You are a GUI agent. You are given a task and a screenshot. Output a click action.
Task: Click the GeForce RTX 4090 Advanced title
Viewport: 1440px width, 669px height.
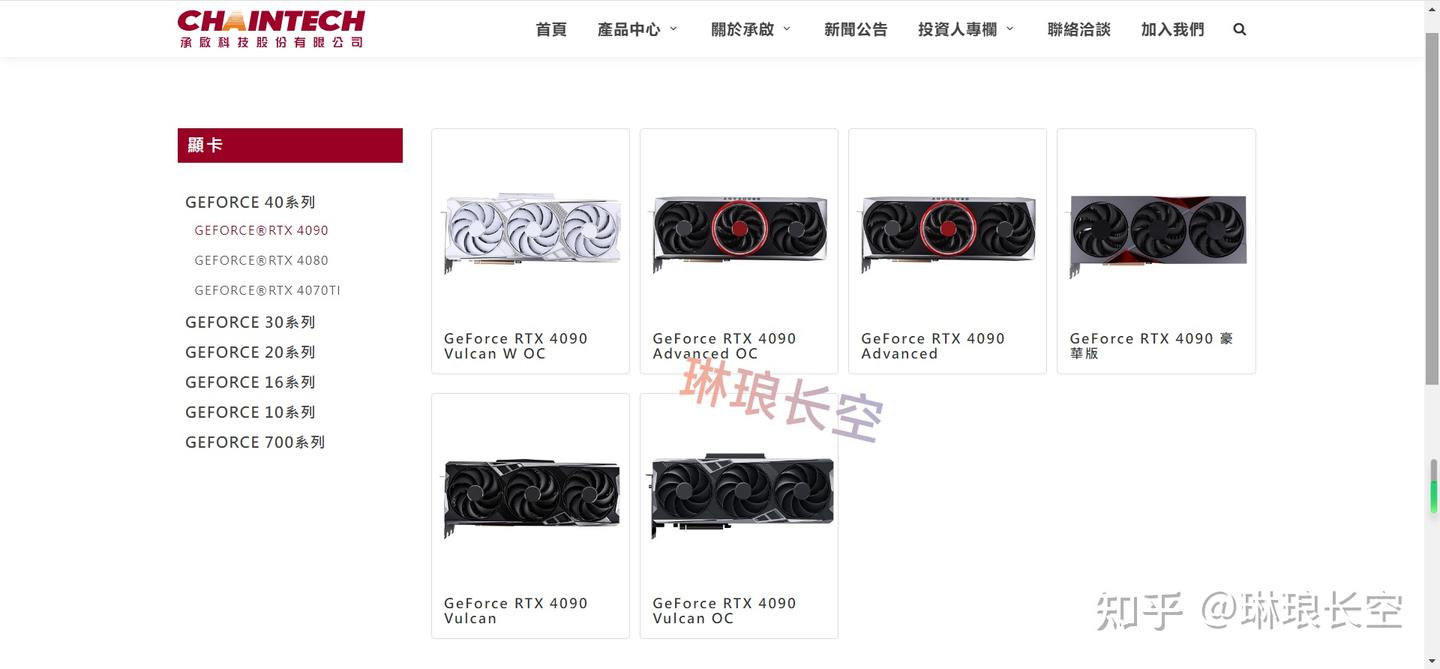(x=933, y=346)
